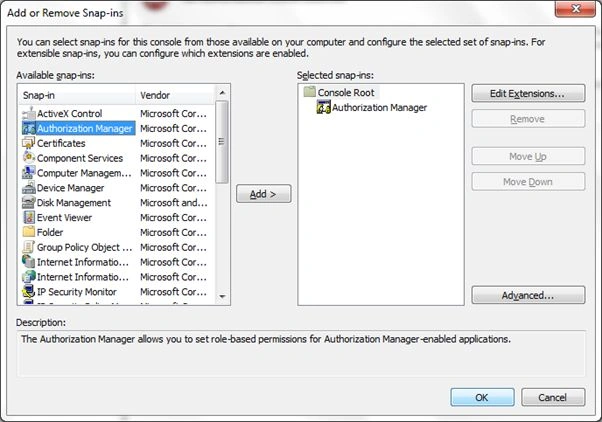Viewport: 602px width, 422px height.
Task: Click the Certificates snap-in icon
Action: tap(29, 143)
